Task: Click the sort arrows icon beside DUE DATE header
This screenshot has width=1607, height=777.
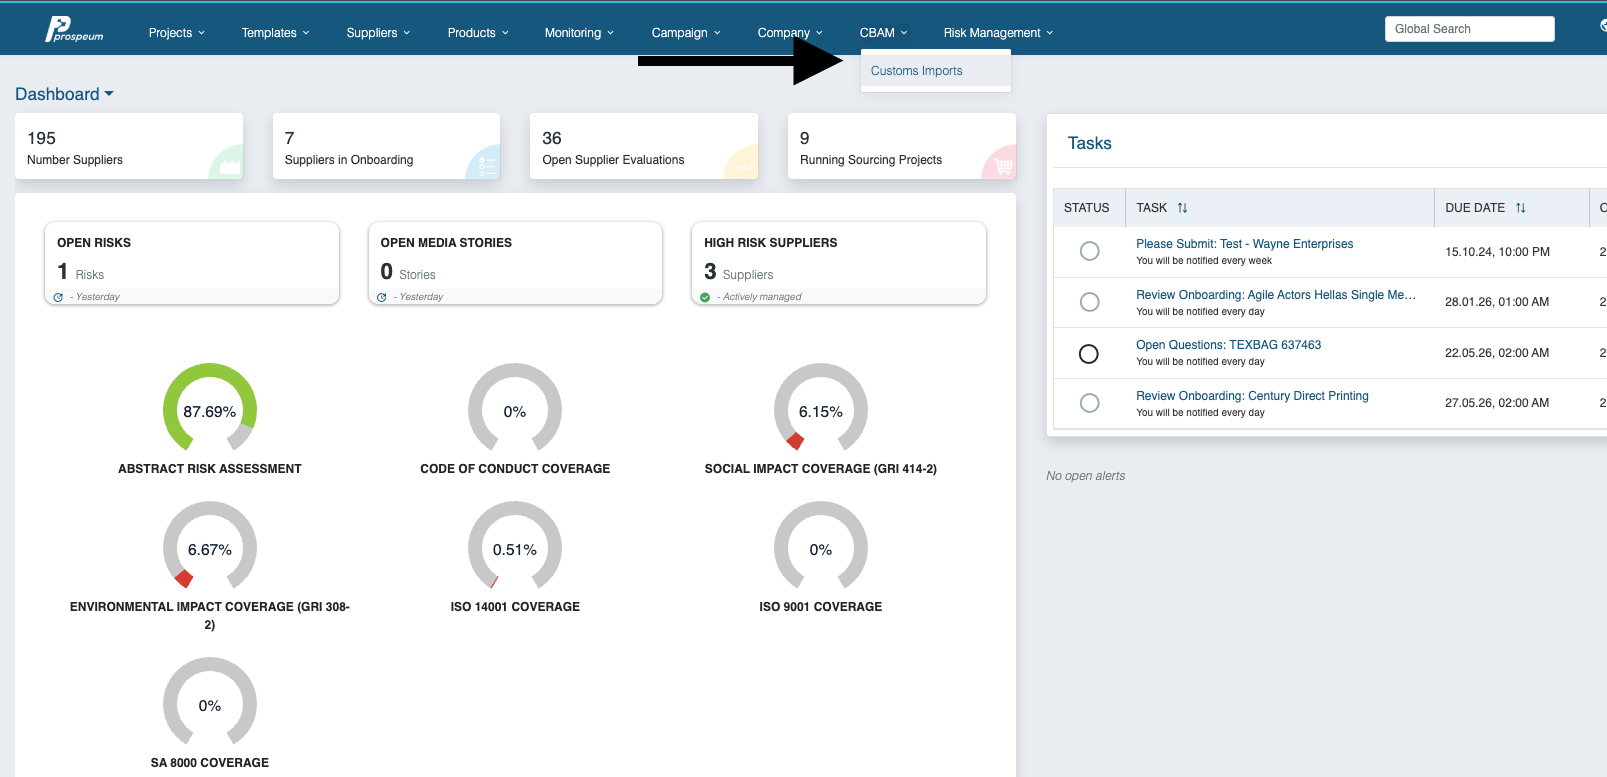Action: point(1520,208)
